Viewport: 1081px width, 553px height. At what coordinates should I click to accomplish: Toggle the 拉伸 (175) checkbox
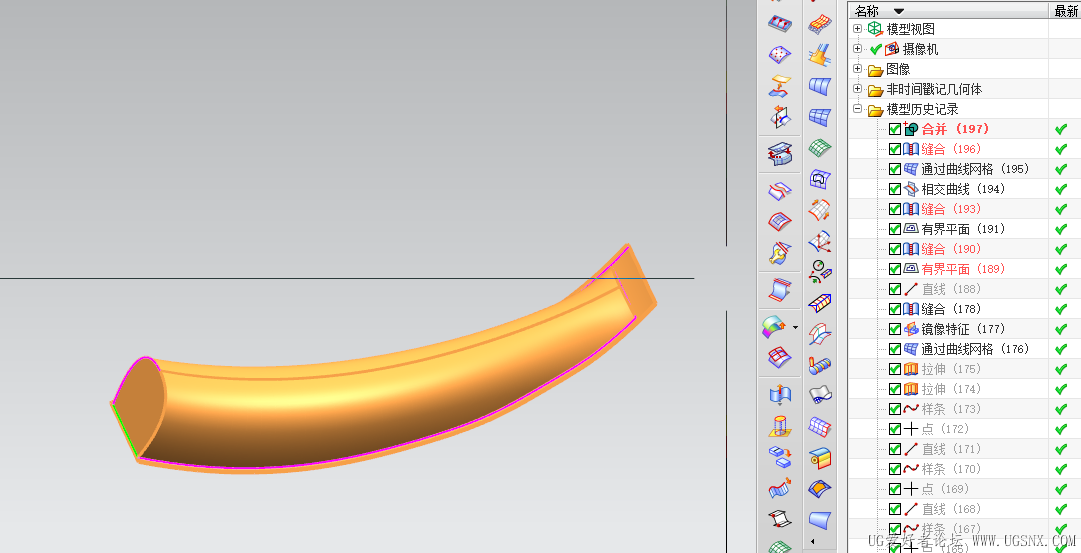point(895,369)
